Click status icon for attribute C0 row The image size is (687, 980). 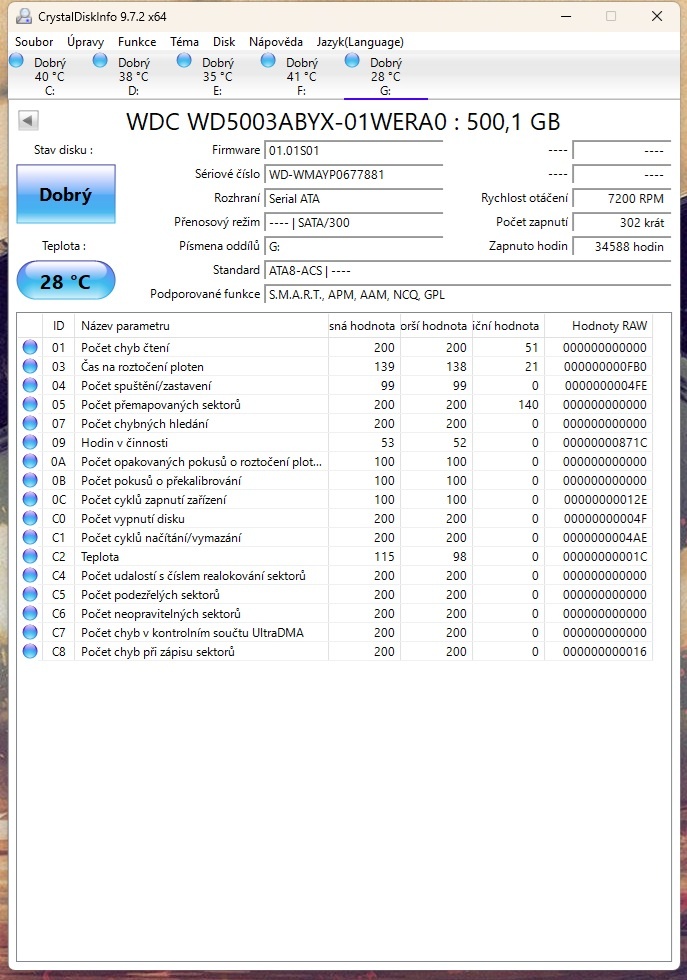30,518
